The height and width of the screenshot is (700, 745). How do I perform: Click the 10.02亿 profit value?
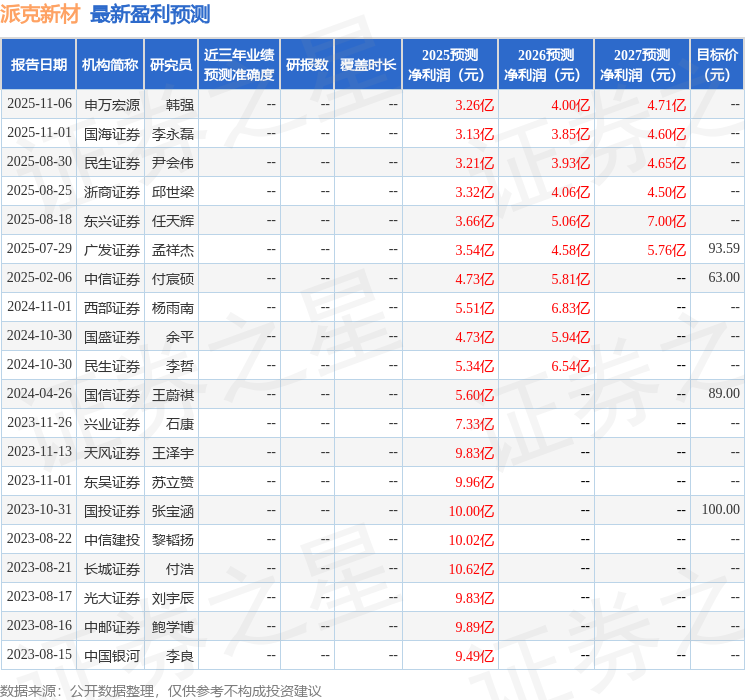(471, 540)
